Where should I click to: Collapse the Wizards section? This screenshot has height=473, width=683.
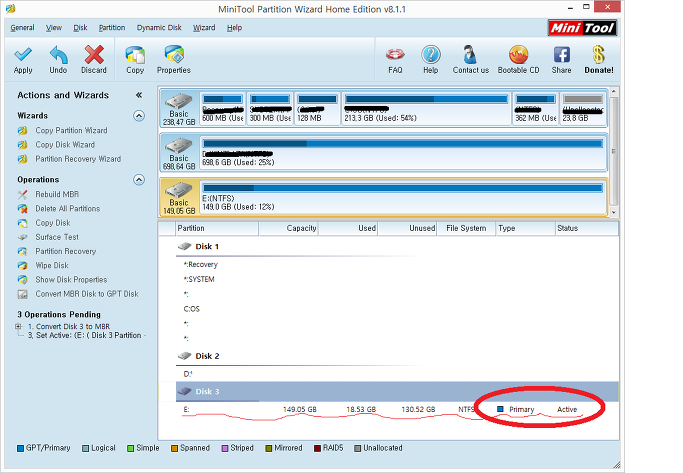point(139,115)
